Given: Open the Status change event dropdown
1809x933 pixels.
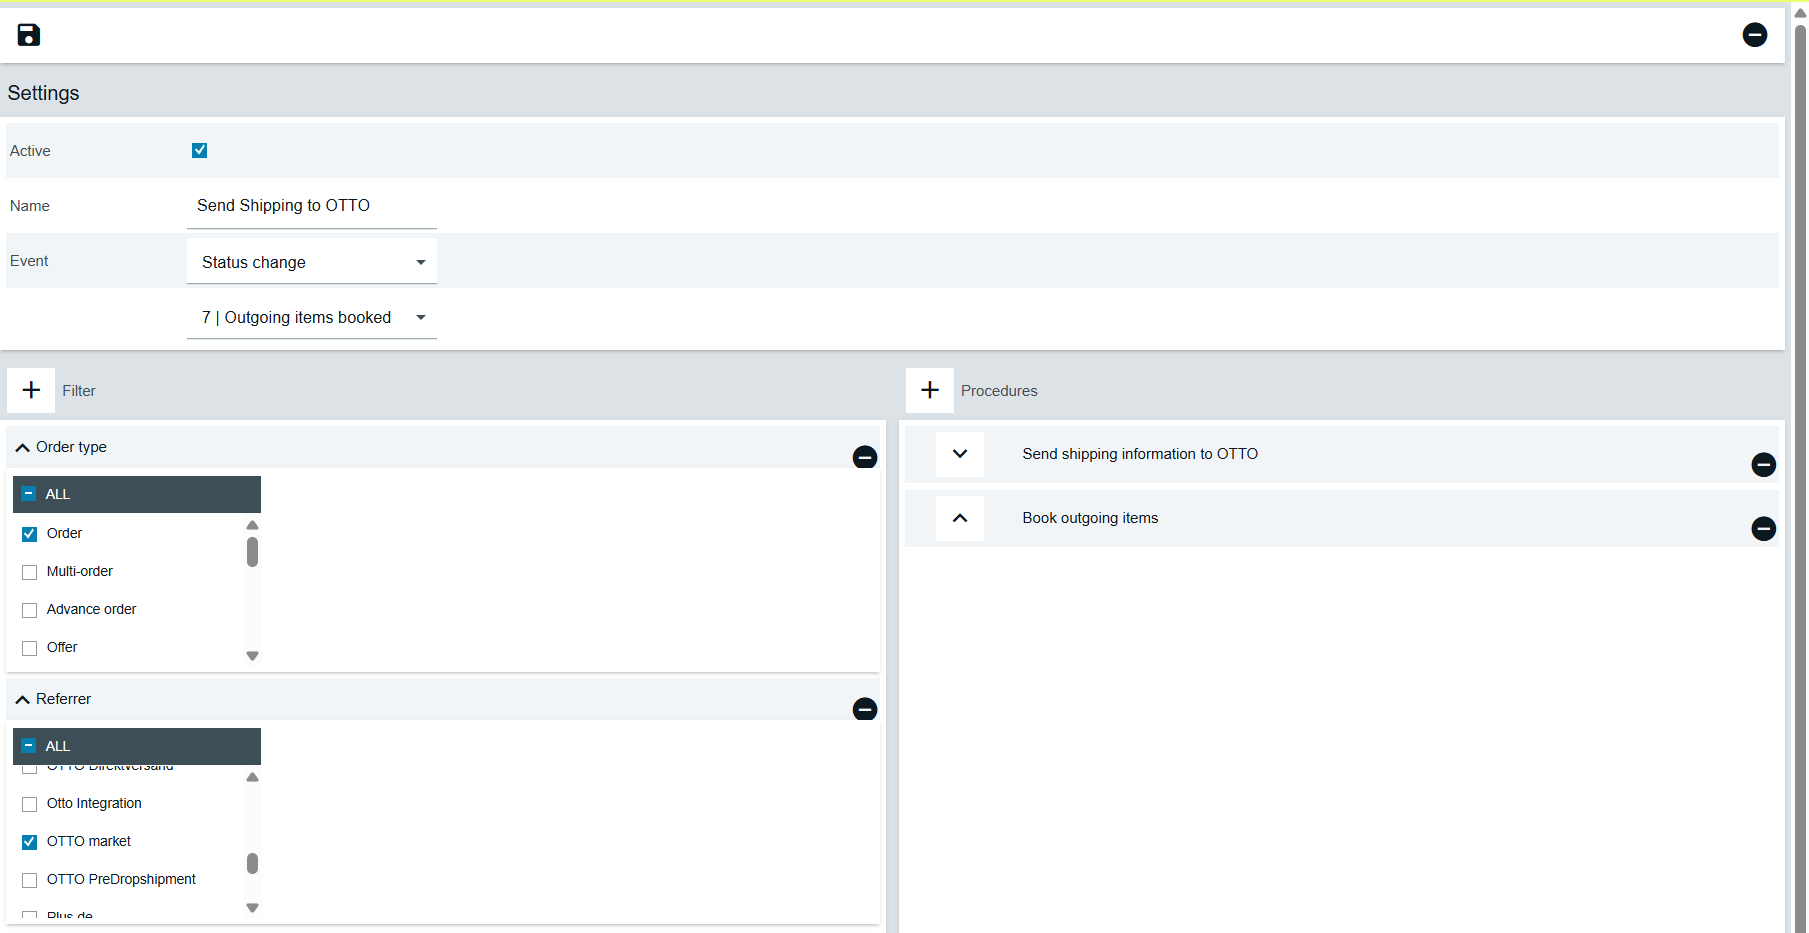Looking at the screenshot, I should click(x=311, y=262).
